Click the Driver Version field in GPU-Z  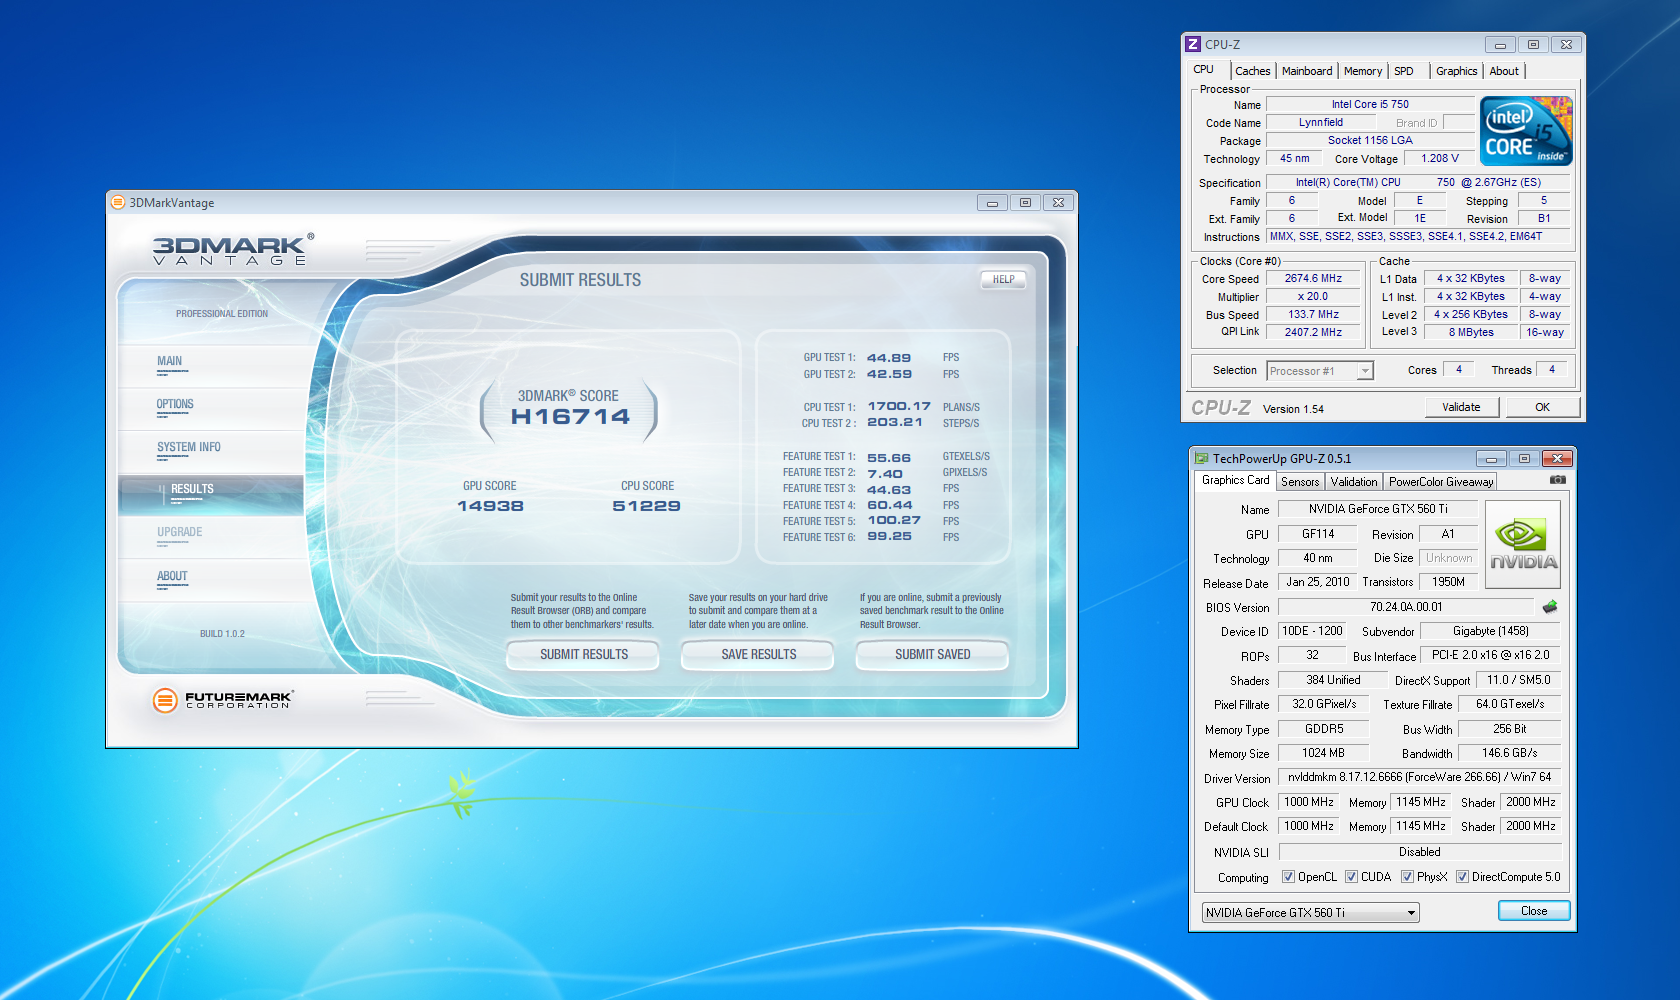(x=1419, y=777)
